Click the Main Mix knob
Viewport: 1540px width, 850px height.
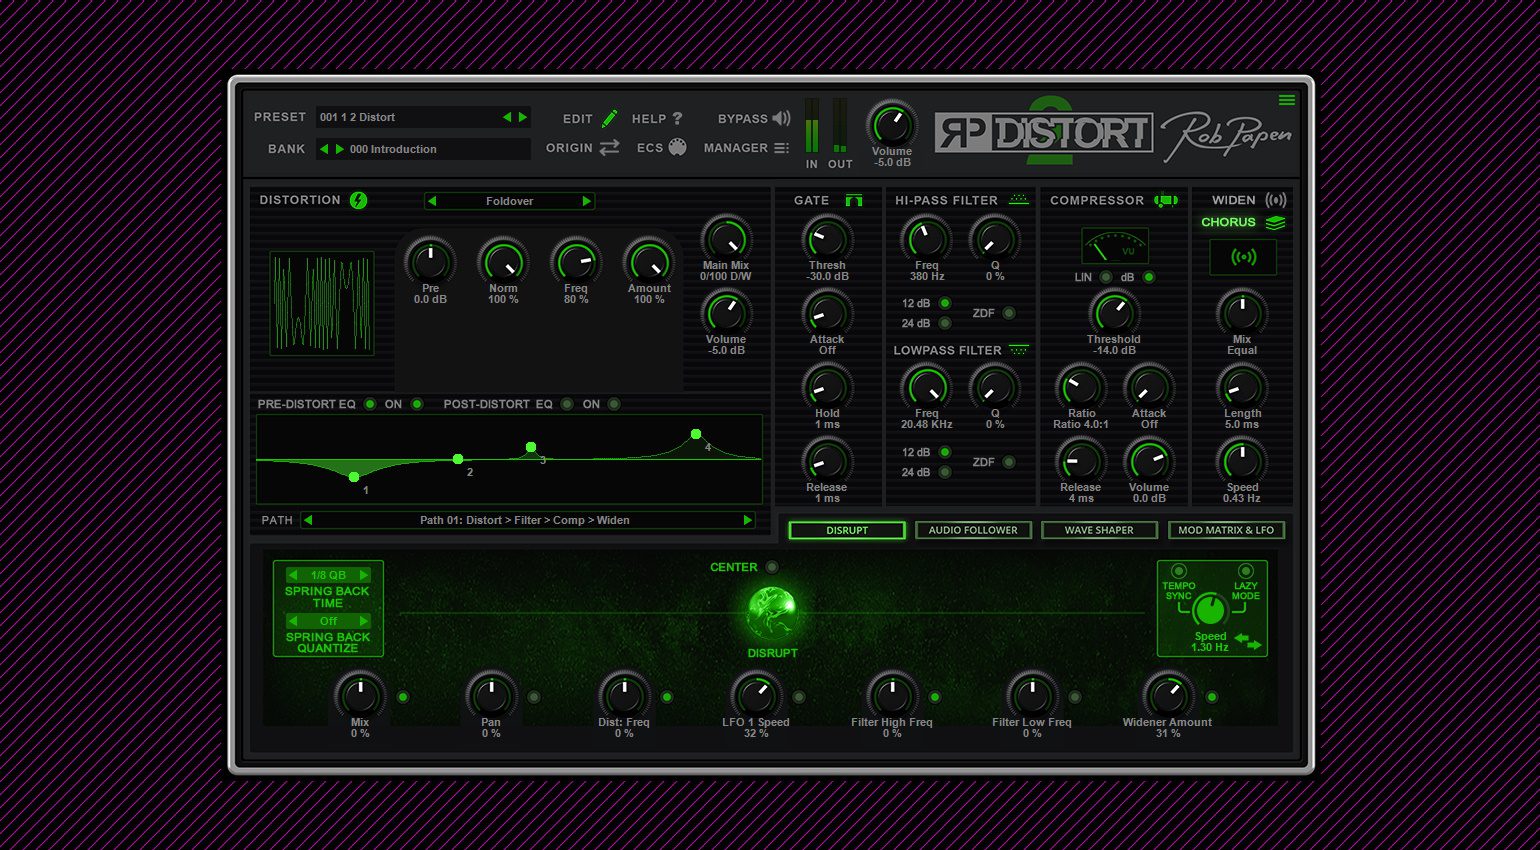(726, 238)
